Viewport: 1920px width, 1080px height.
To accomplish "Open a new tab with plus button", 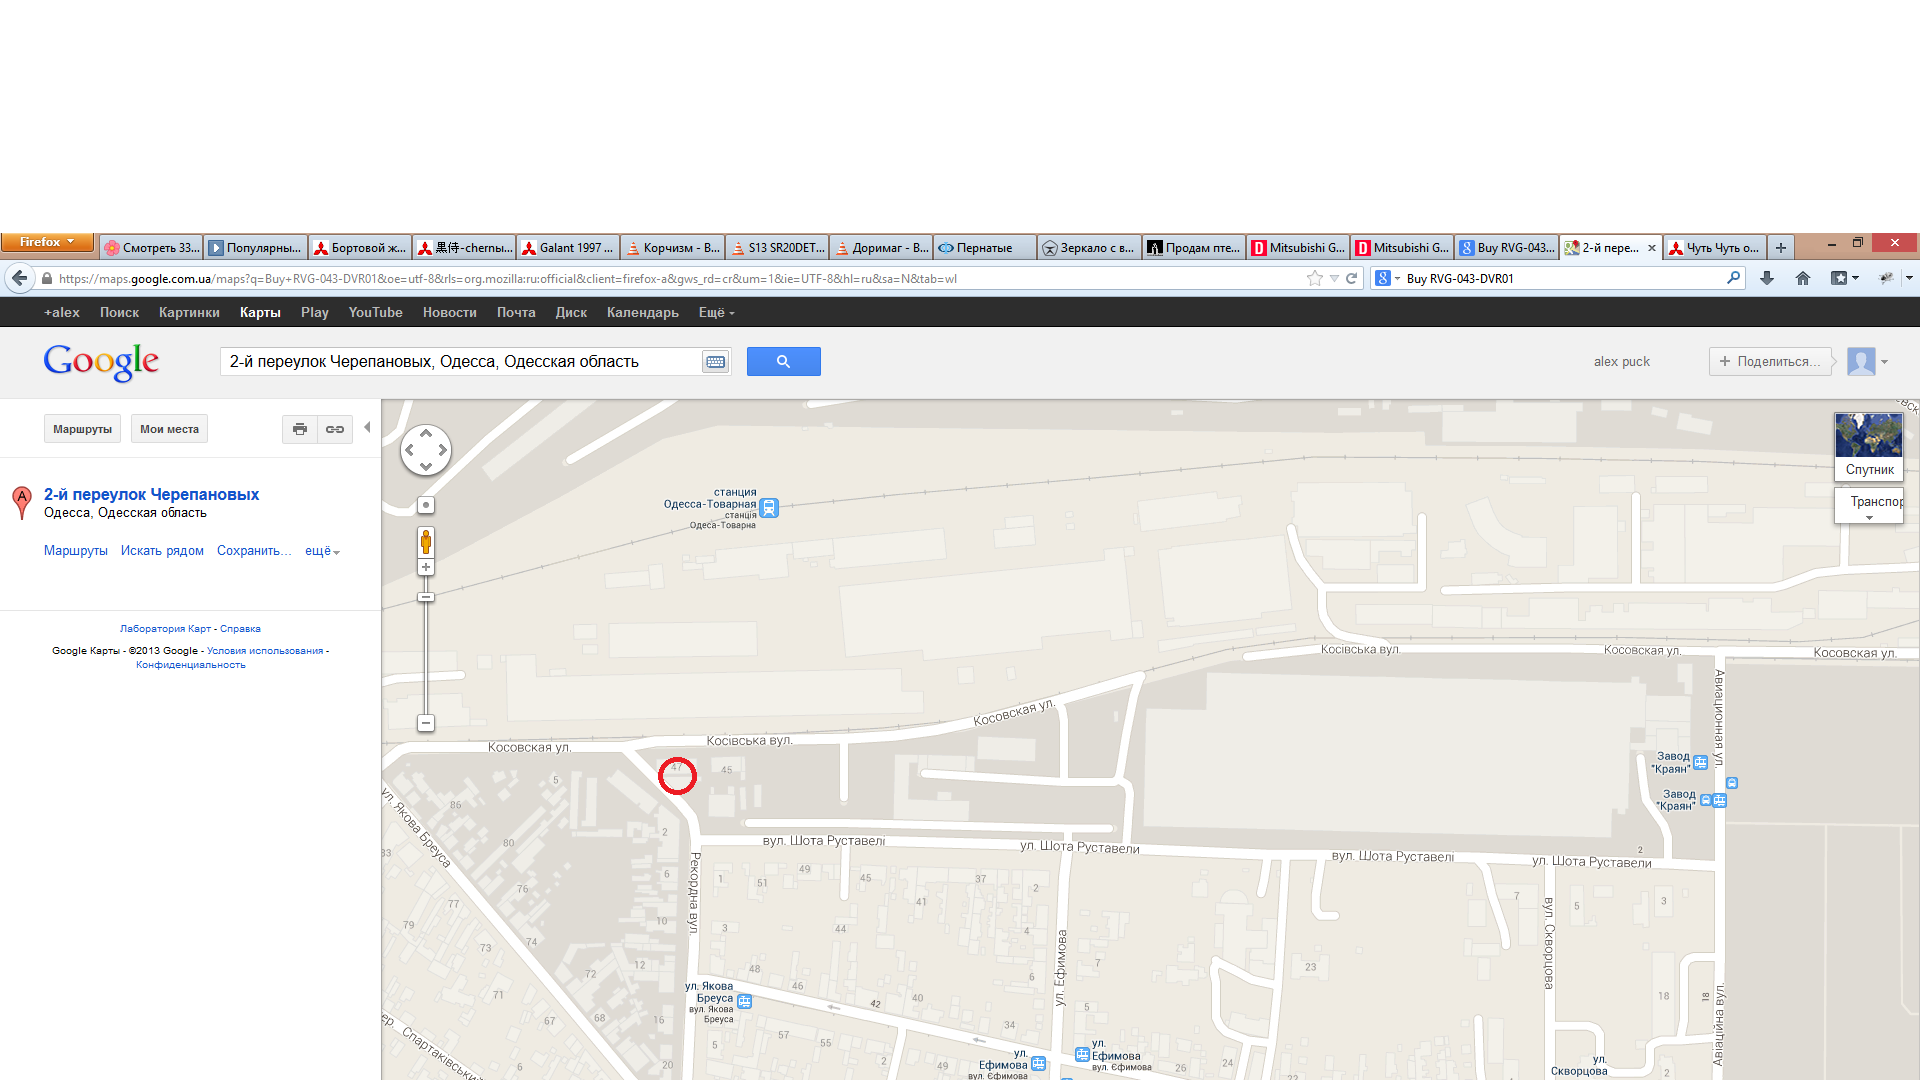I will (1780, 248).
